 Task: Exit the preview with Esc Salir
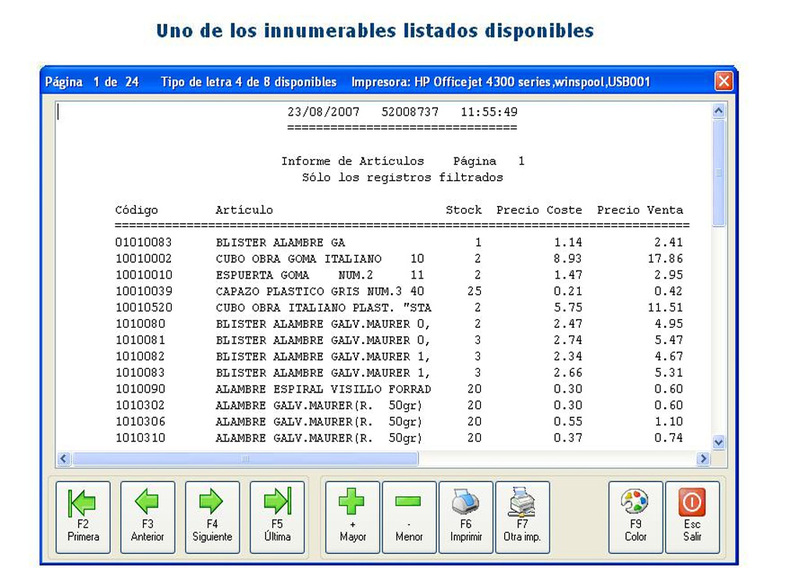(x=692, y=517)
